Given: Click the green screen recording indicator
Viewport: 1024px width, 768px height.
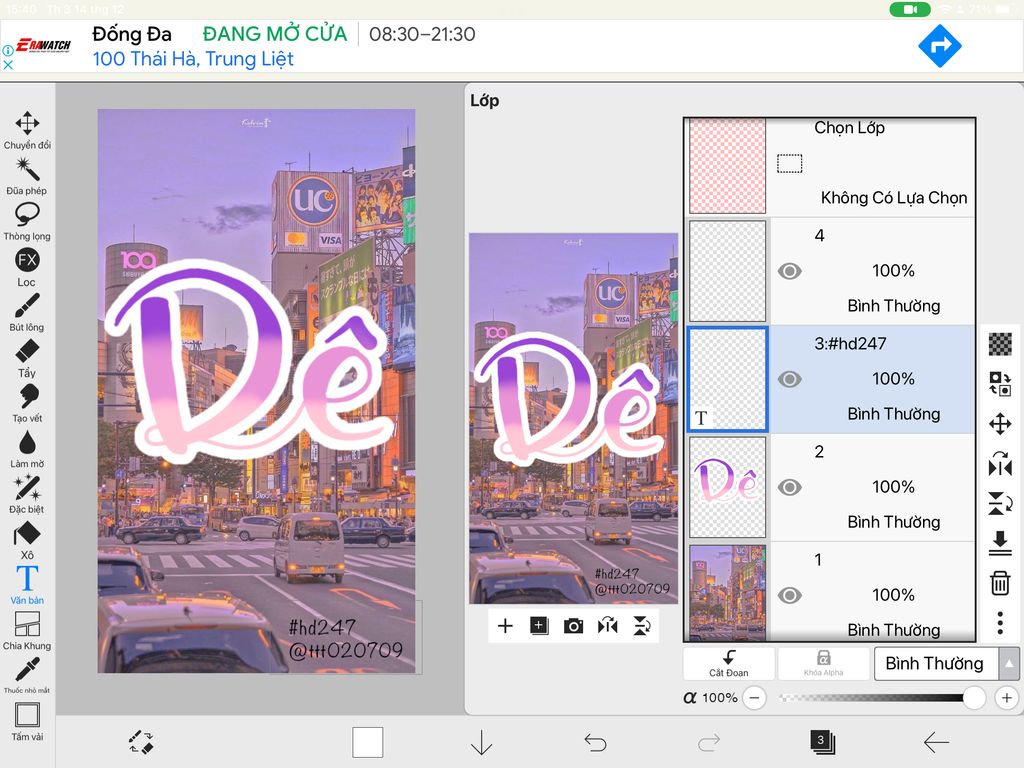Looking at the screenshot, I should pos(910,9).
